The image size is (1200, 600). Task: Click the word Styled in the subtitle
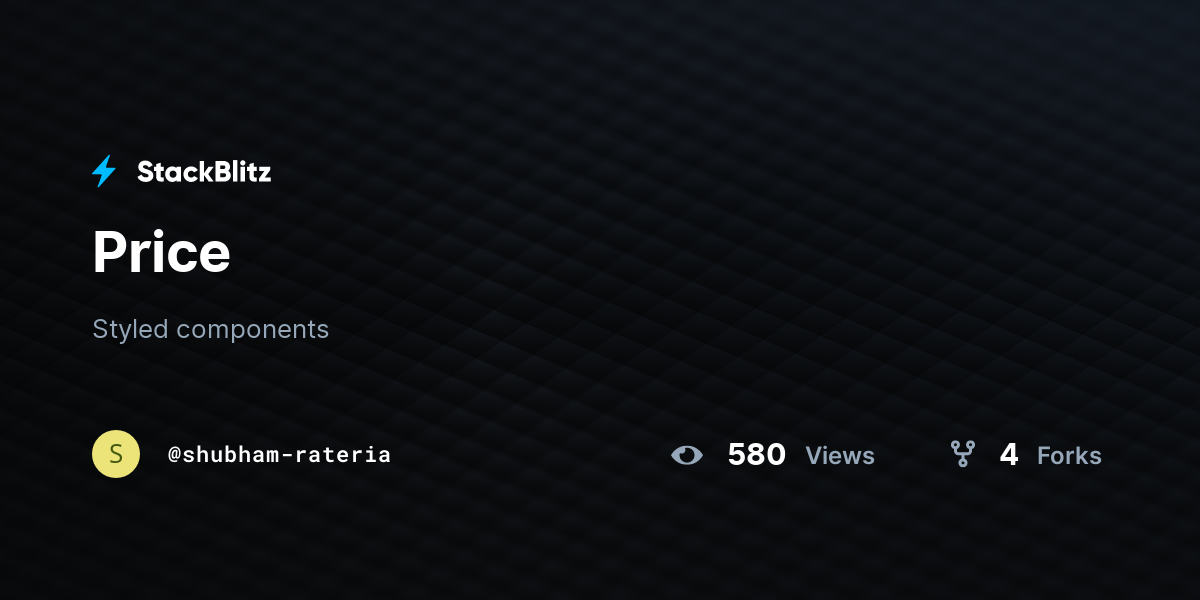(130, 329)
